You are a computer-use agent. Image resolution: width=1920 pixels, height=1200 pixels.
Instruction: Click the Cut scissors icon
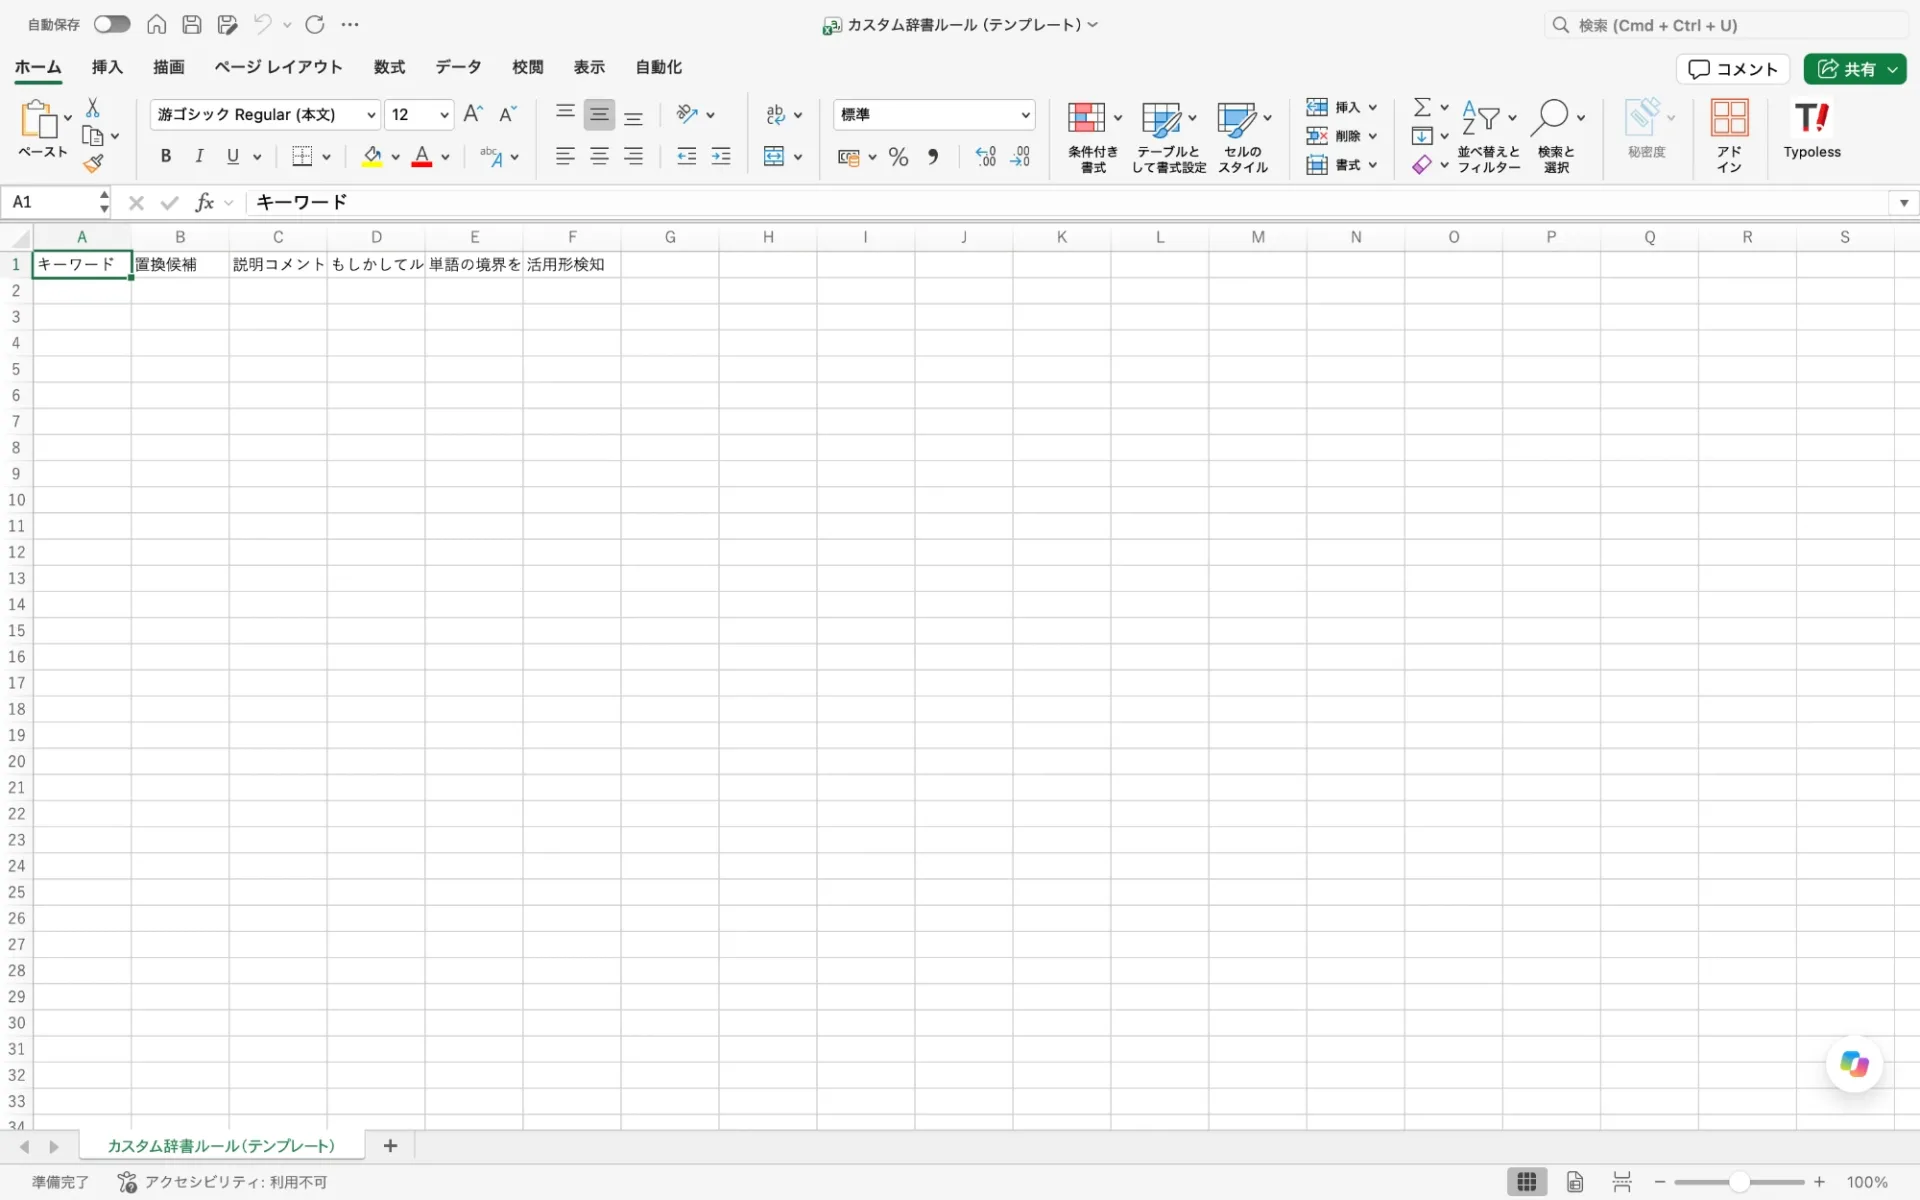[93, 107]
